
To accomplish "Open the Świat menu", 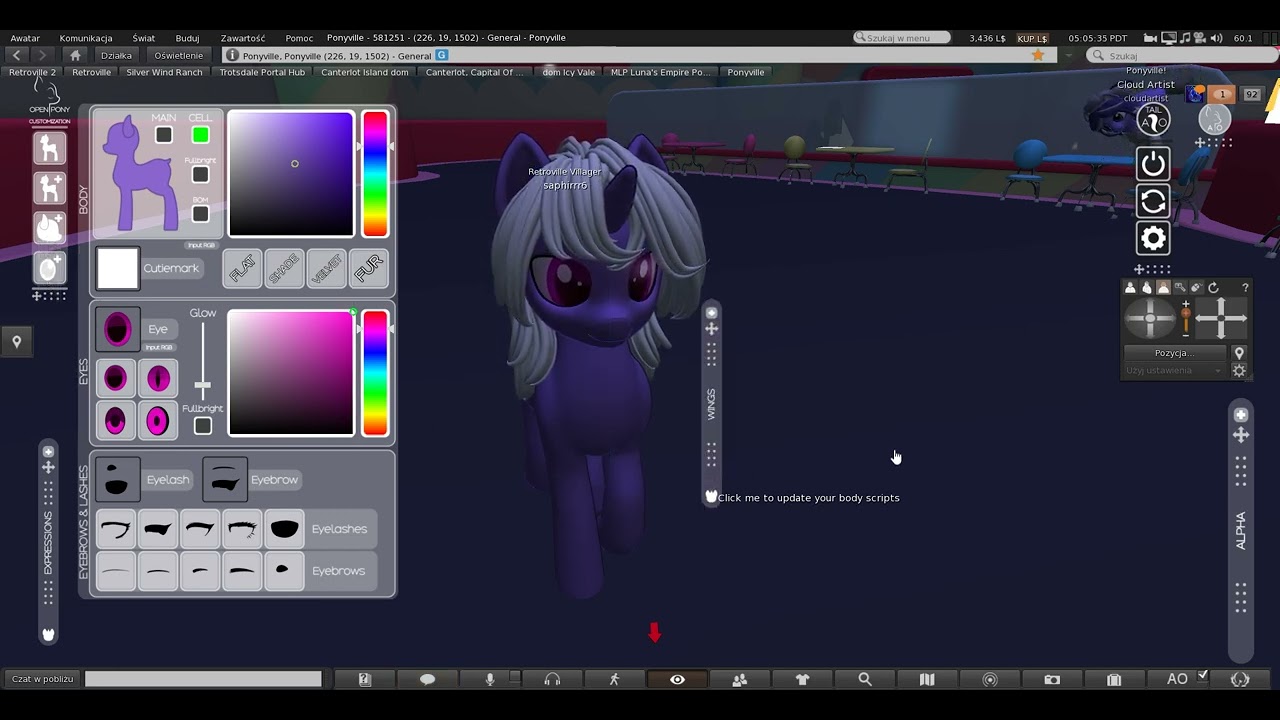I will click(144, 38).
